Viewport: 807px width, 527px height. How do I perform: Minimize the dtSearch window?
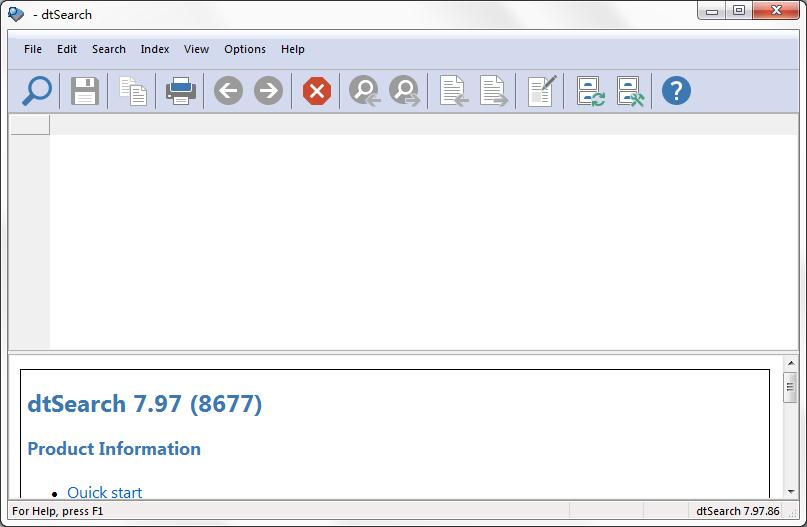[x=712, y=11]
